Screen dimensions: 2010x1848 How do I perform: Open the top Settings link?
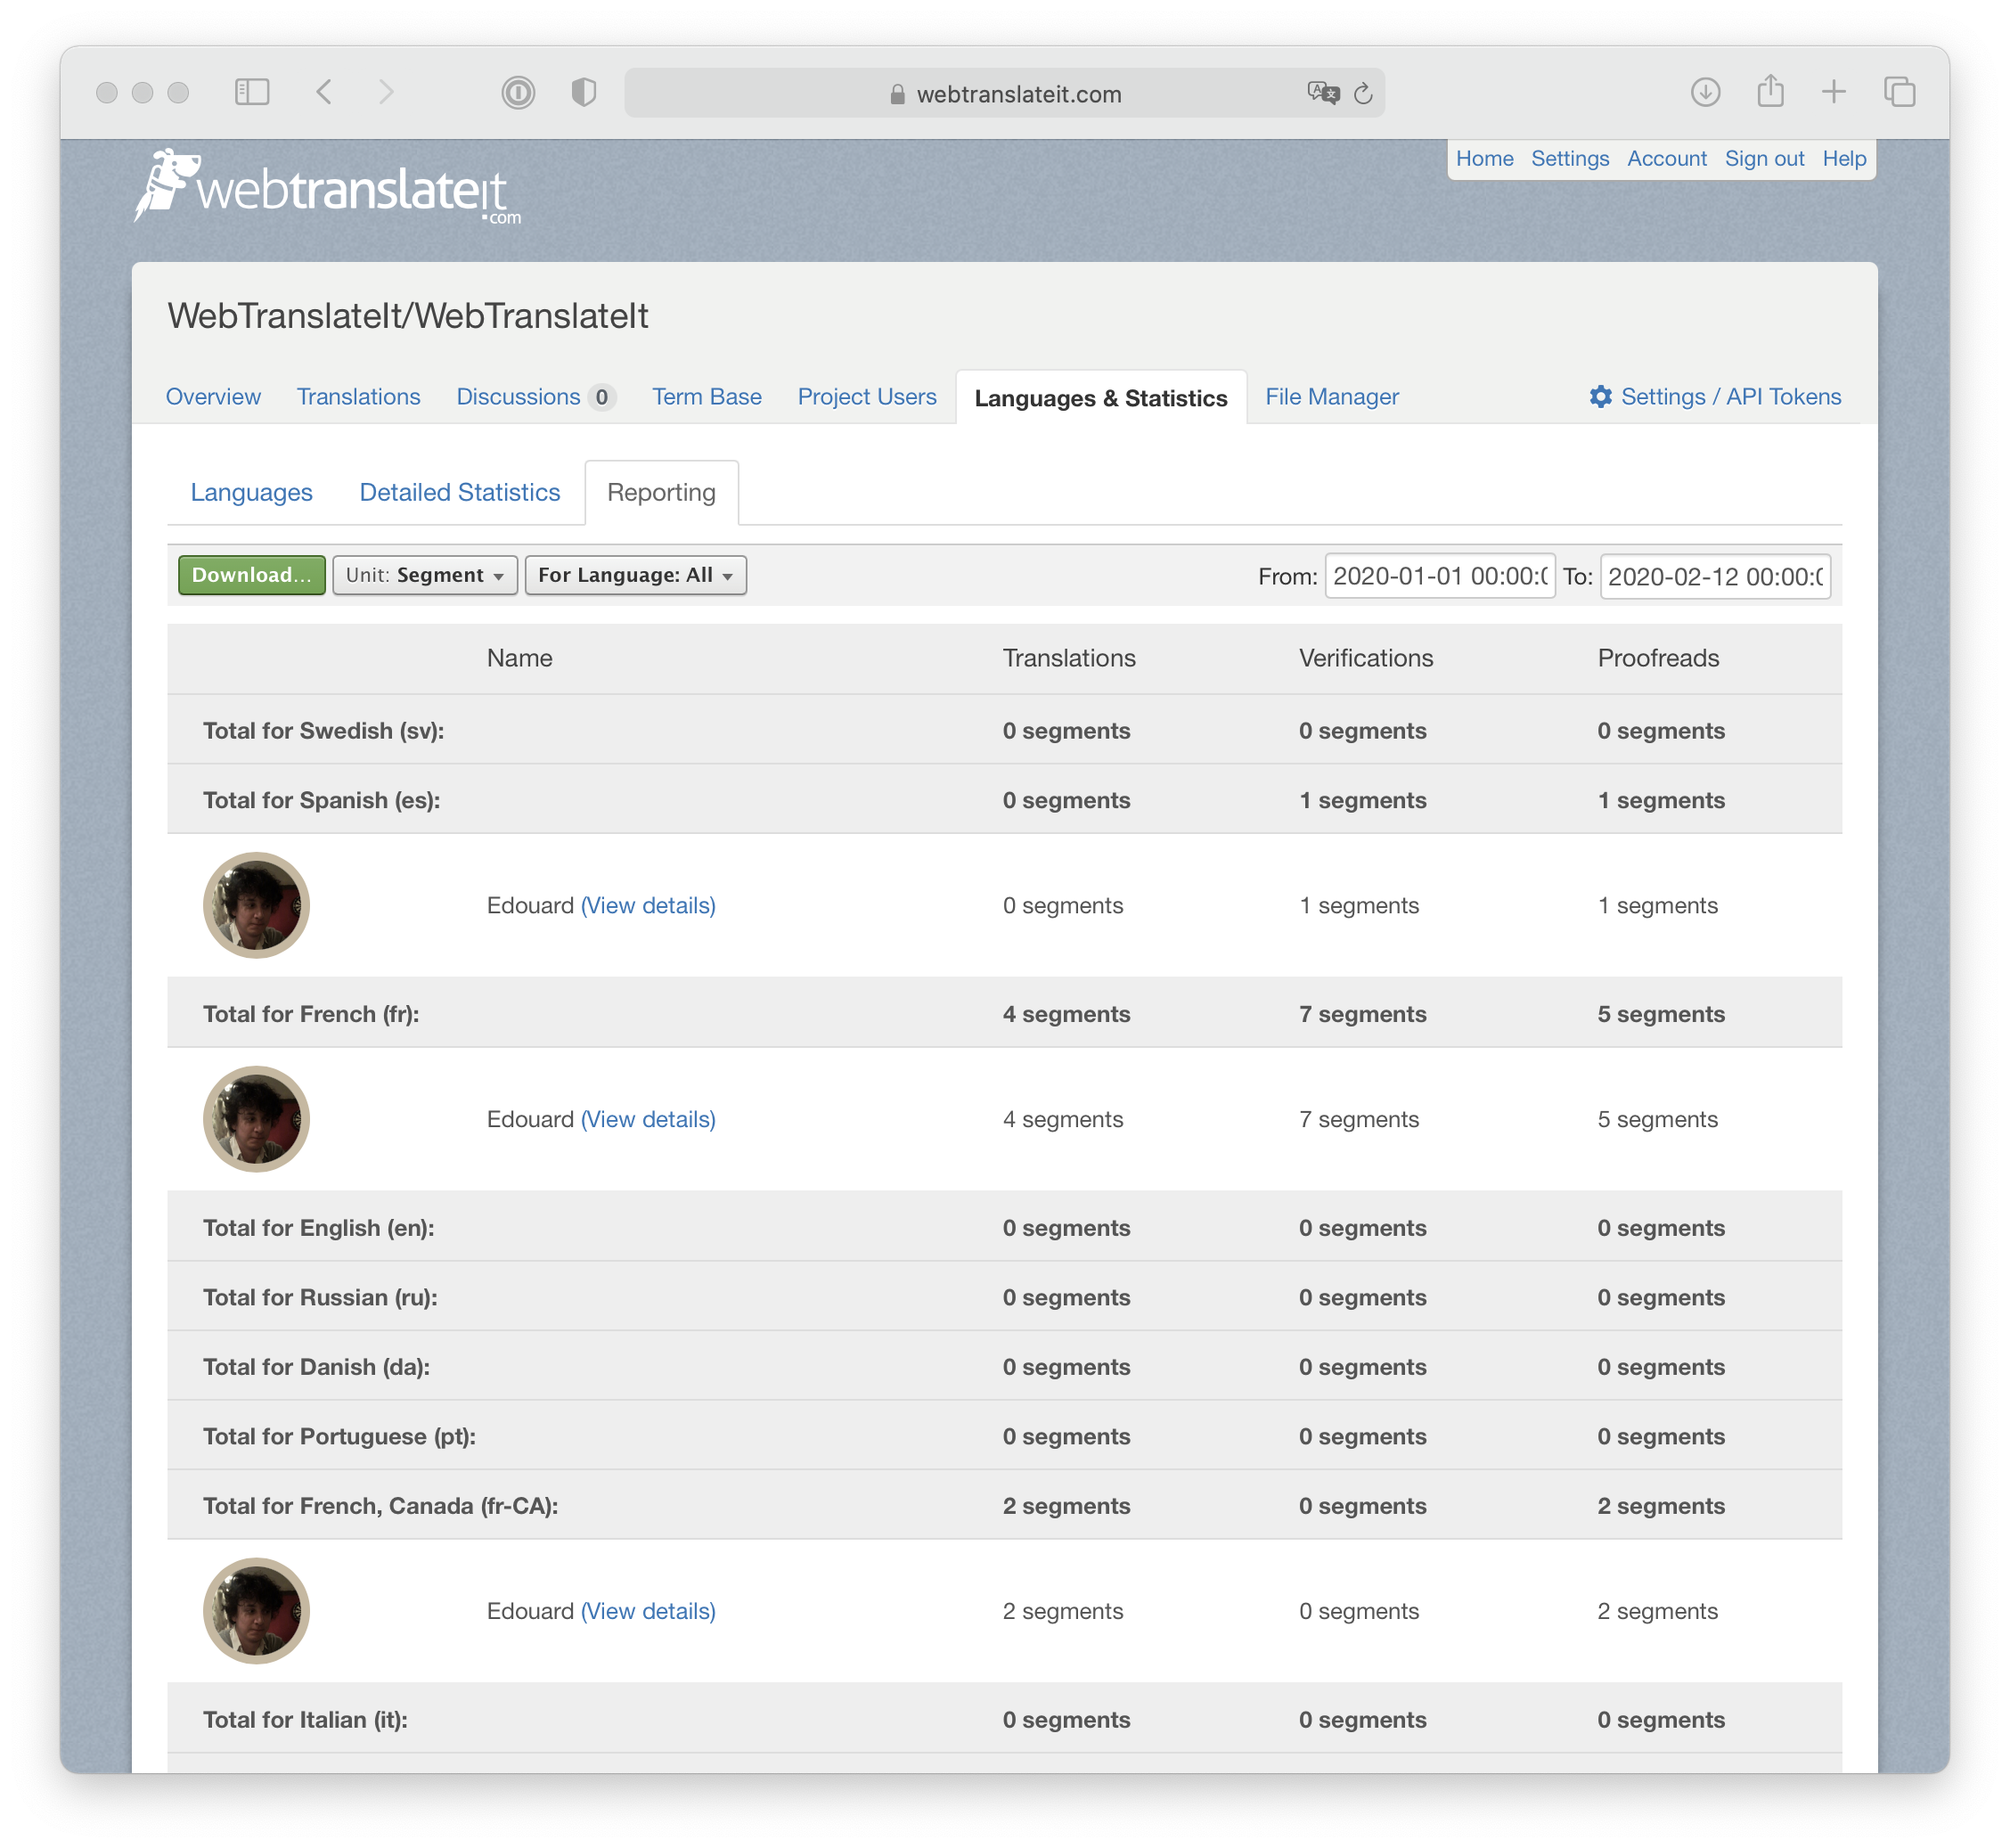(1570, 159)
